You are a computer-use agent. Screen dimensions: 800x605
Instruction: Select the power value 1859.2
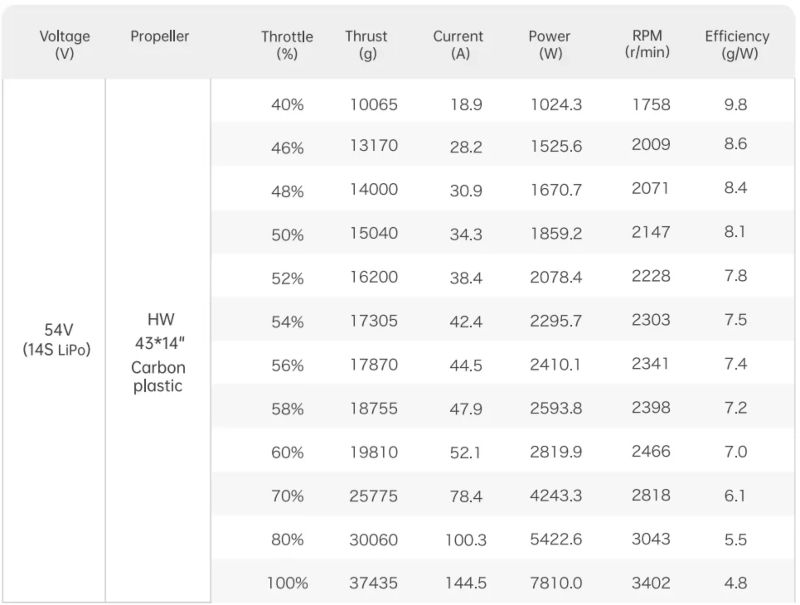coord(556,234)
